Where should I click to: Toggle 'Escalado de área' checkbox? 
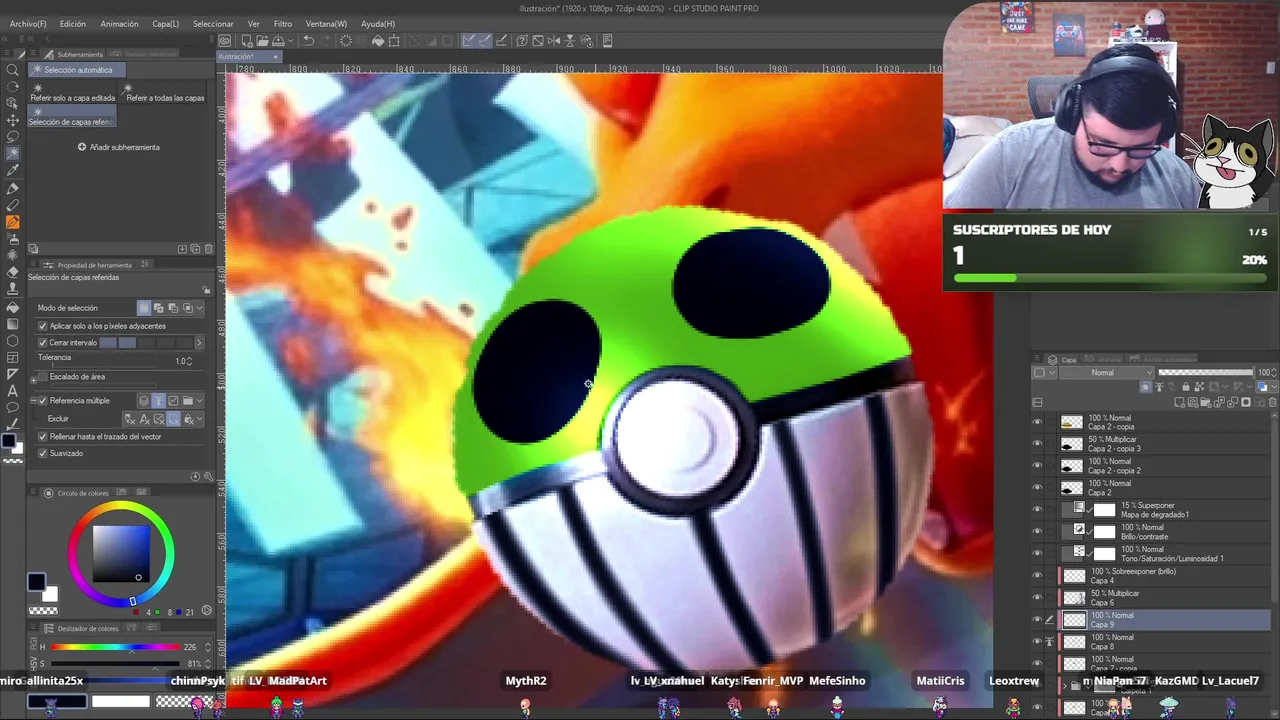[43, 377]
